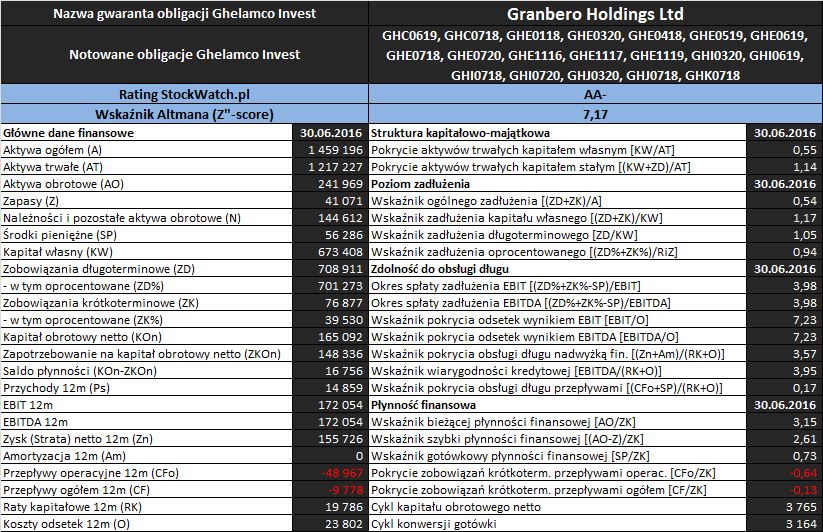Click the value '41 071'

(x=344, y=201)
